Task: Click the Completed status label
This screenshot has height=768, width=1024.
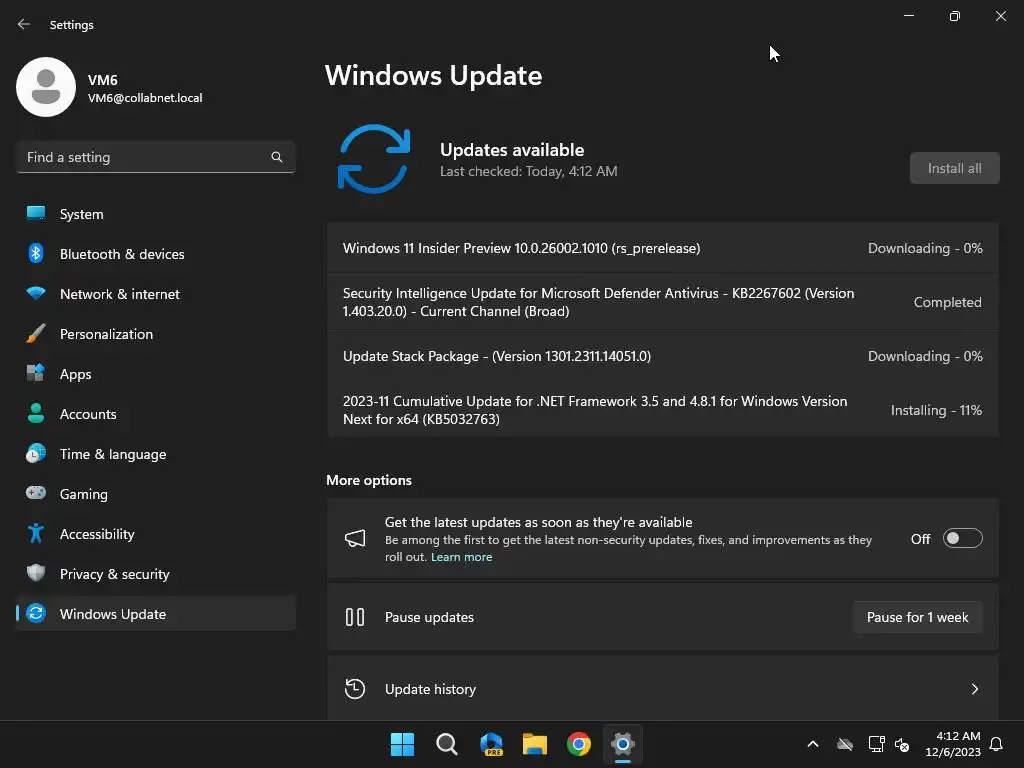Action: [948, 302]
